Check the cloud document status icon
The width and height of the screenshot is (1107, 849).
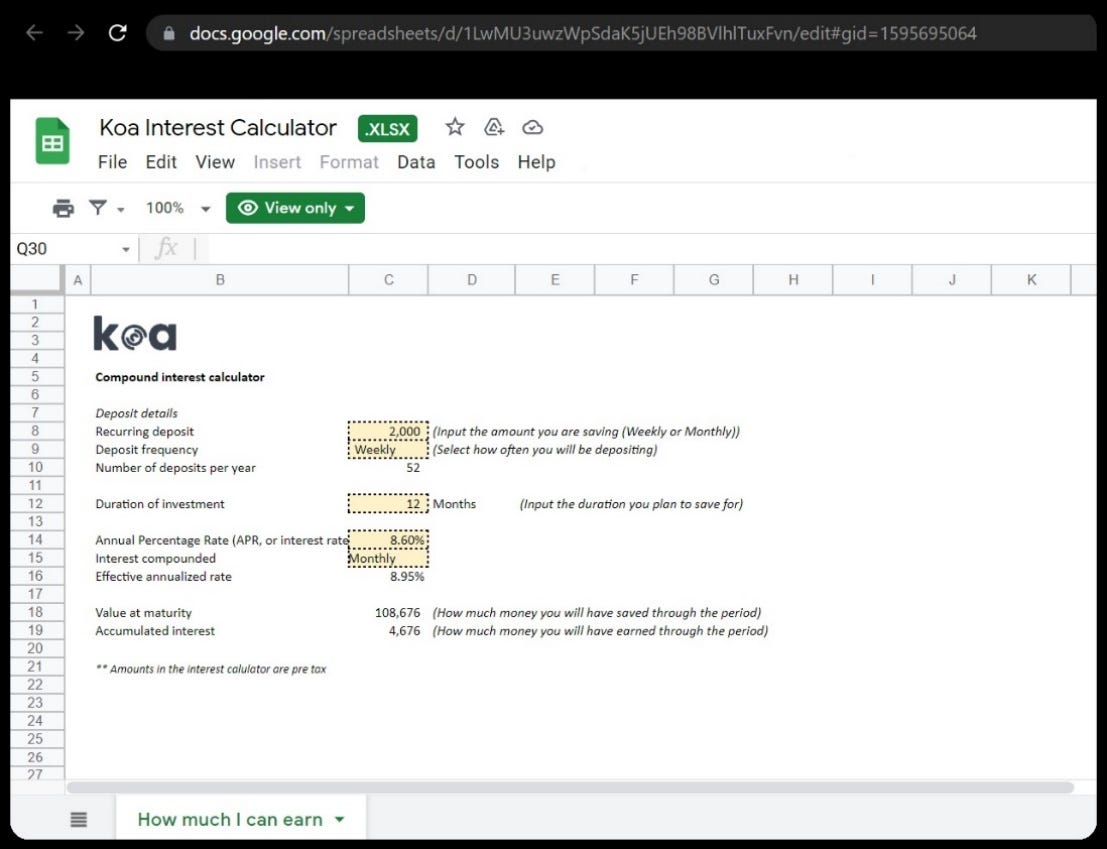(x=532, y=127)
